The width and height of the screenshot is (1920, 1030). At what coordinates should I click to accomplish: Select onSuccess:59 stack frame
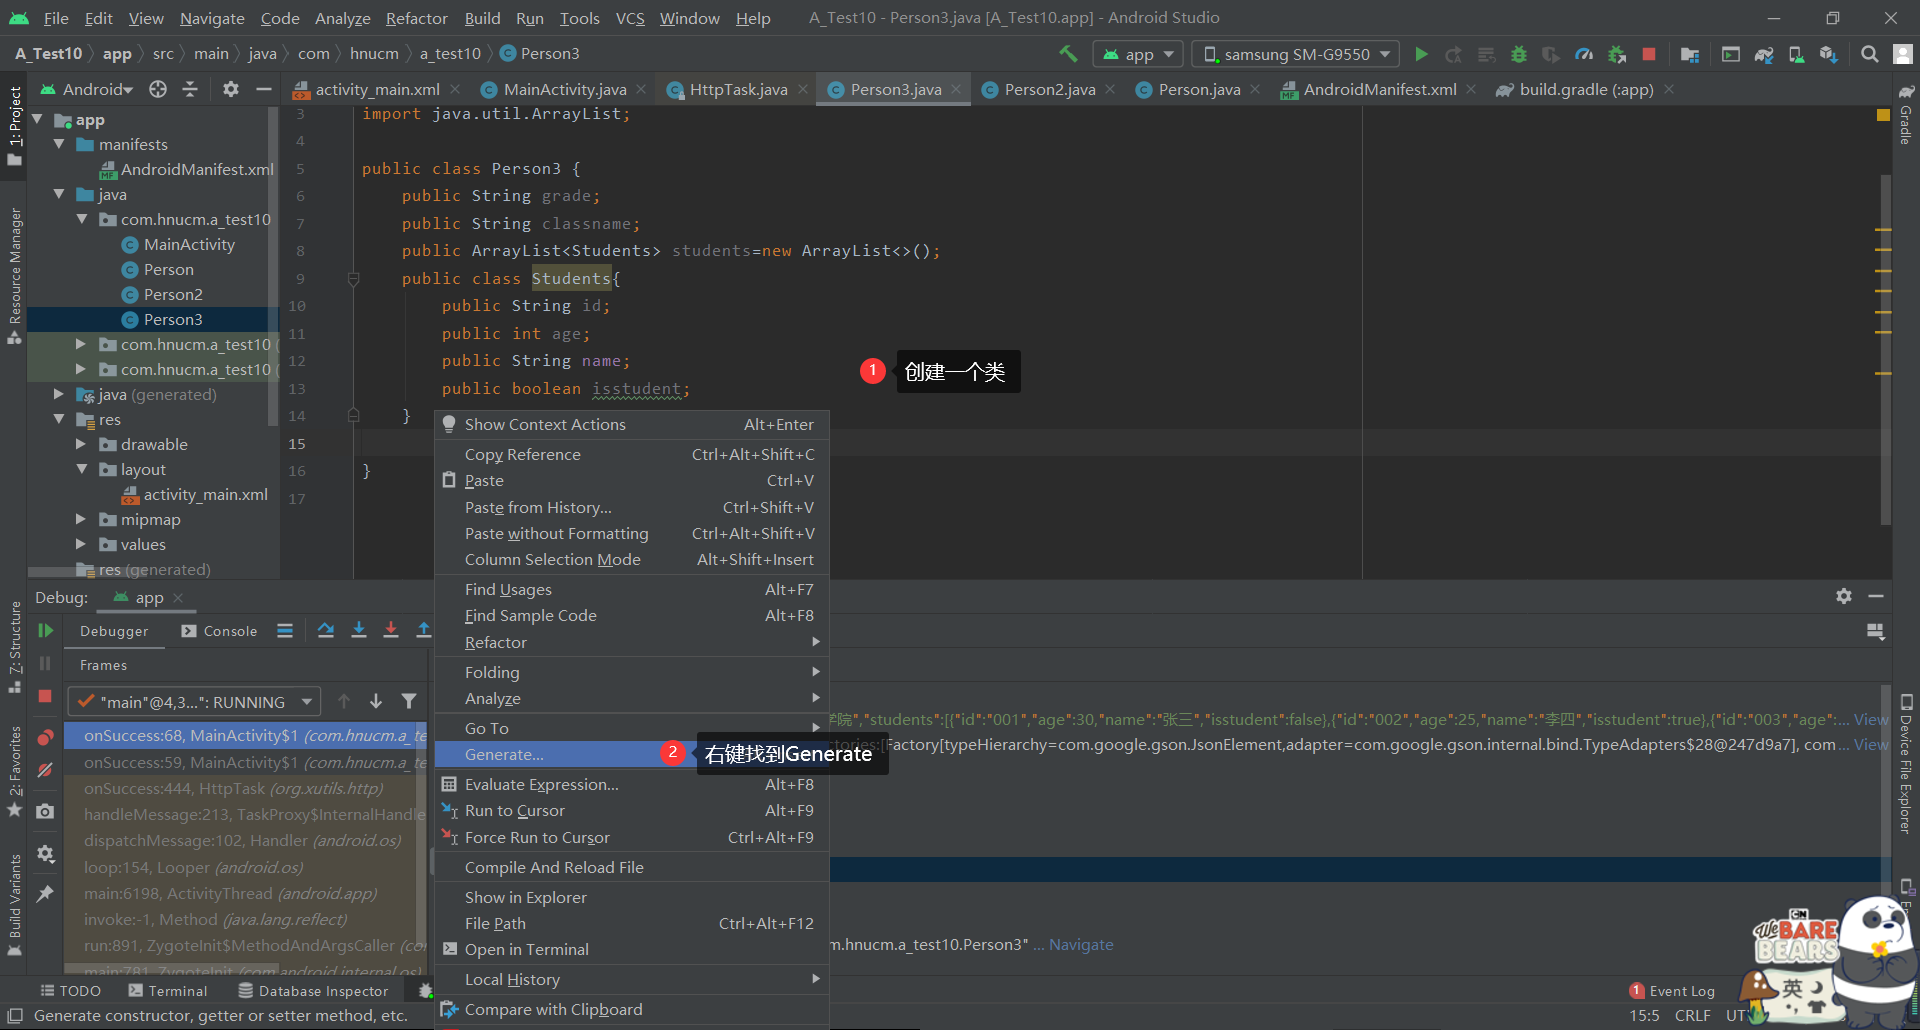click(245, 762)
